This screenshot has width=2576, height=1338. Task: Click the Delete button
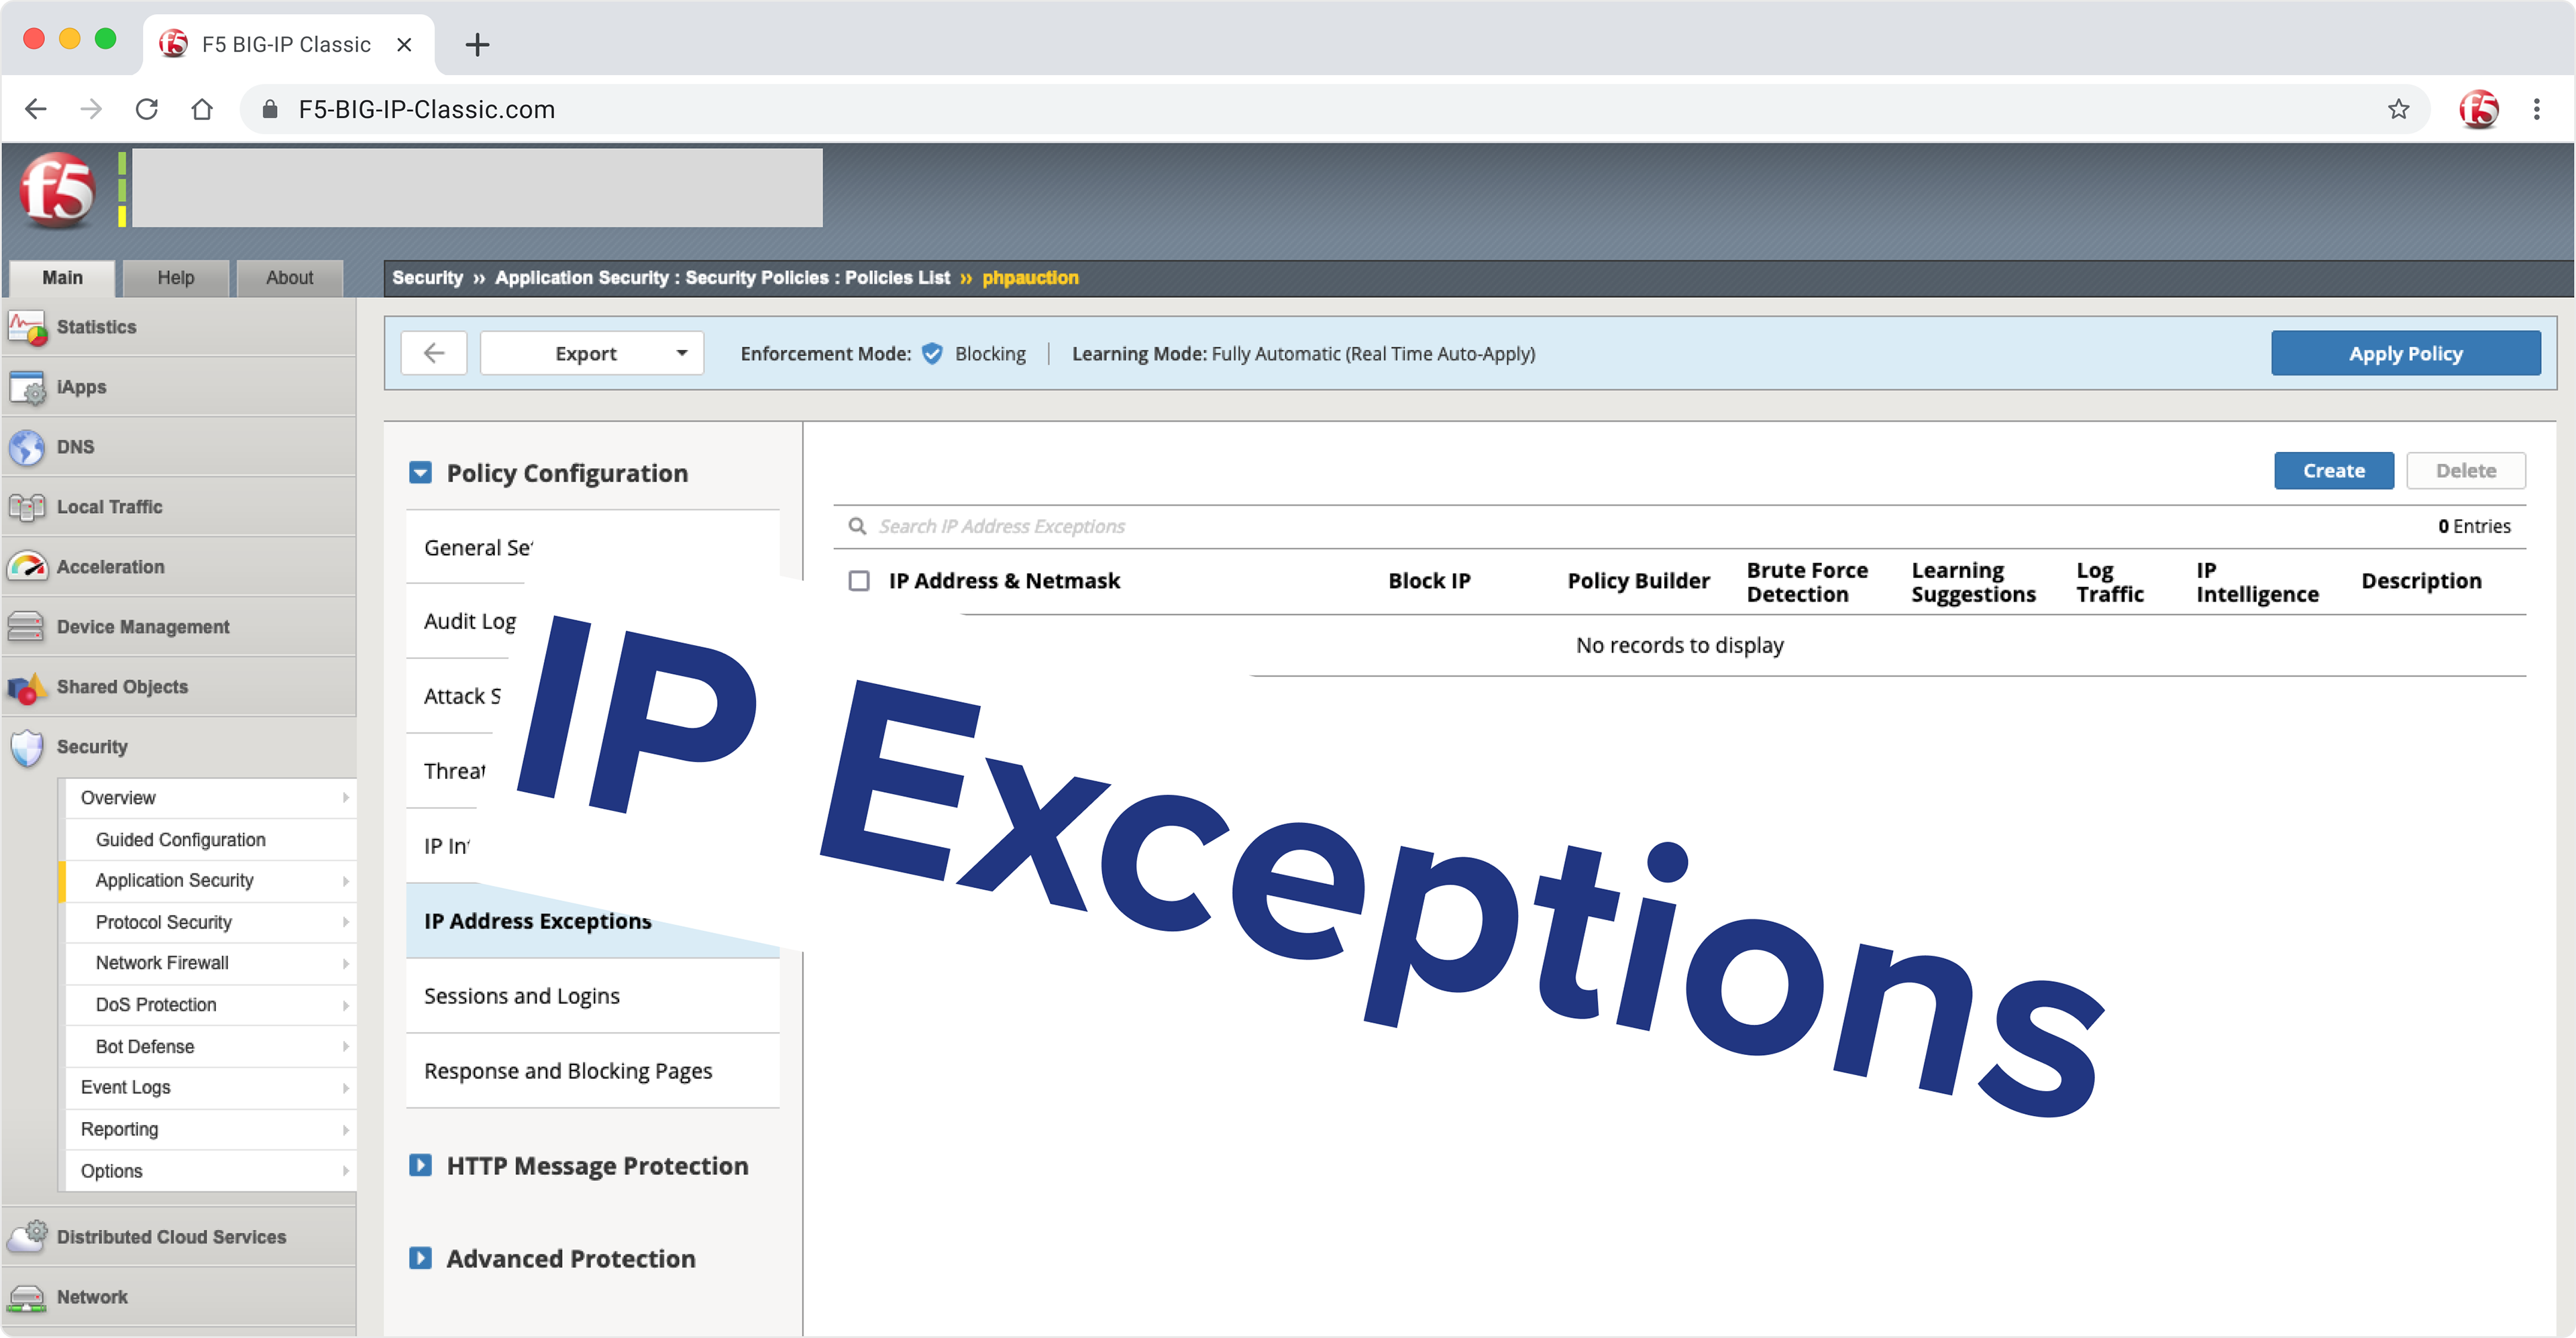[x=2466, y=470]
